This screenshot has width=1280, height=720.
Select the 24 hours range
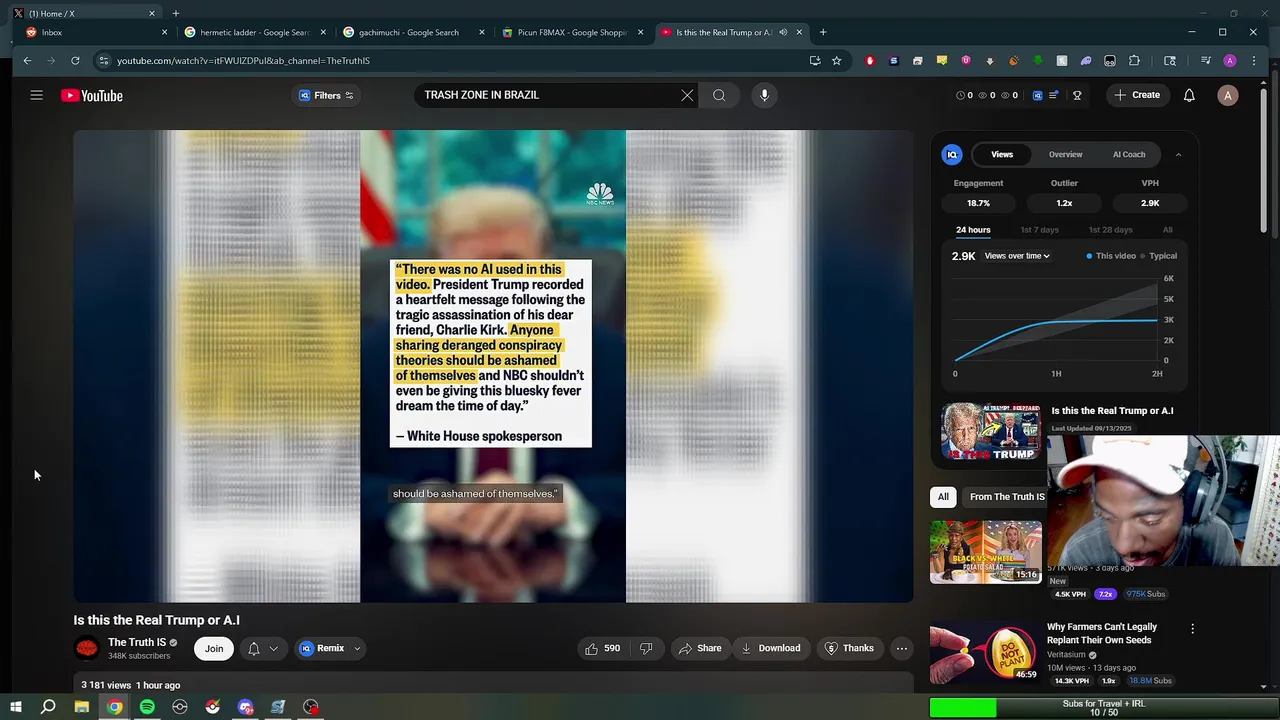click(x=973, y=230)
